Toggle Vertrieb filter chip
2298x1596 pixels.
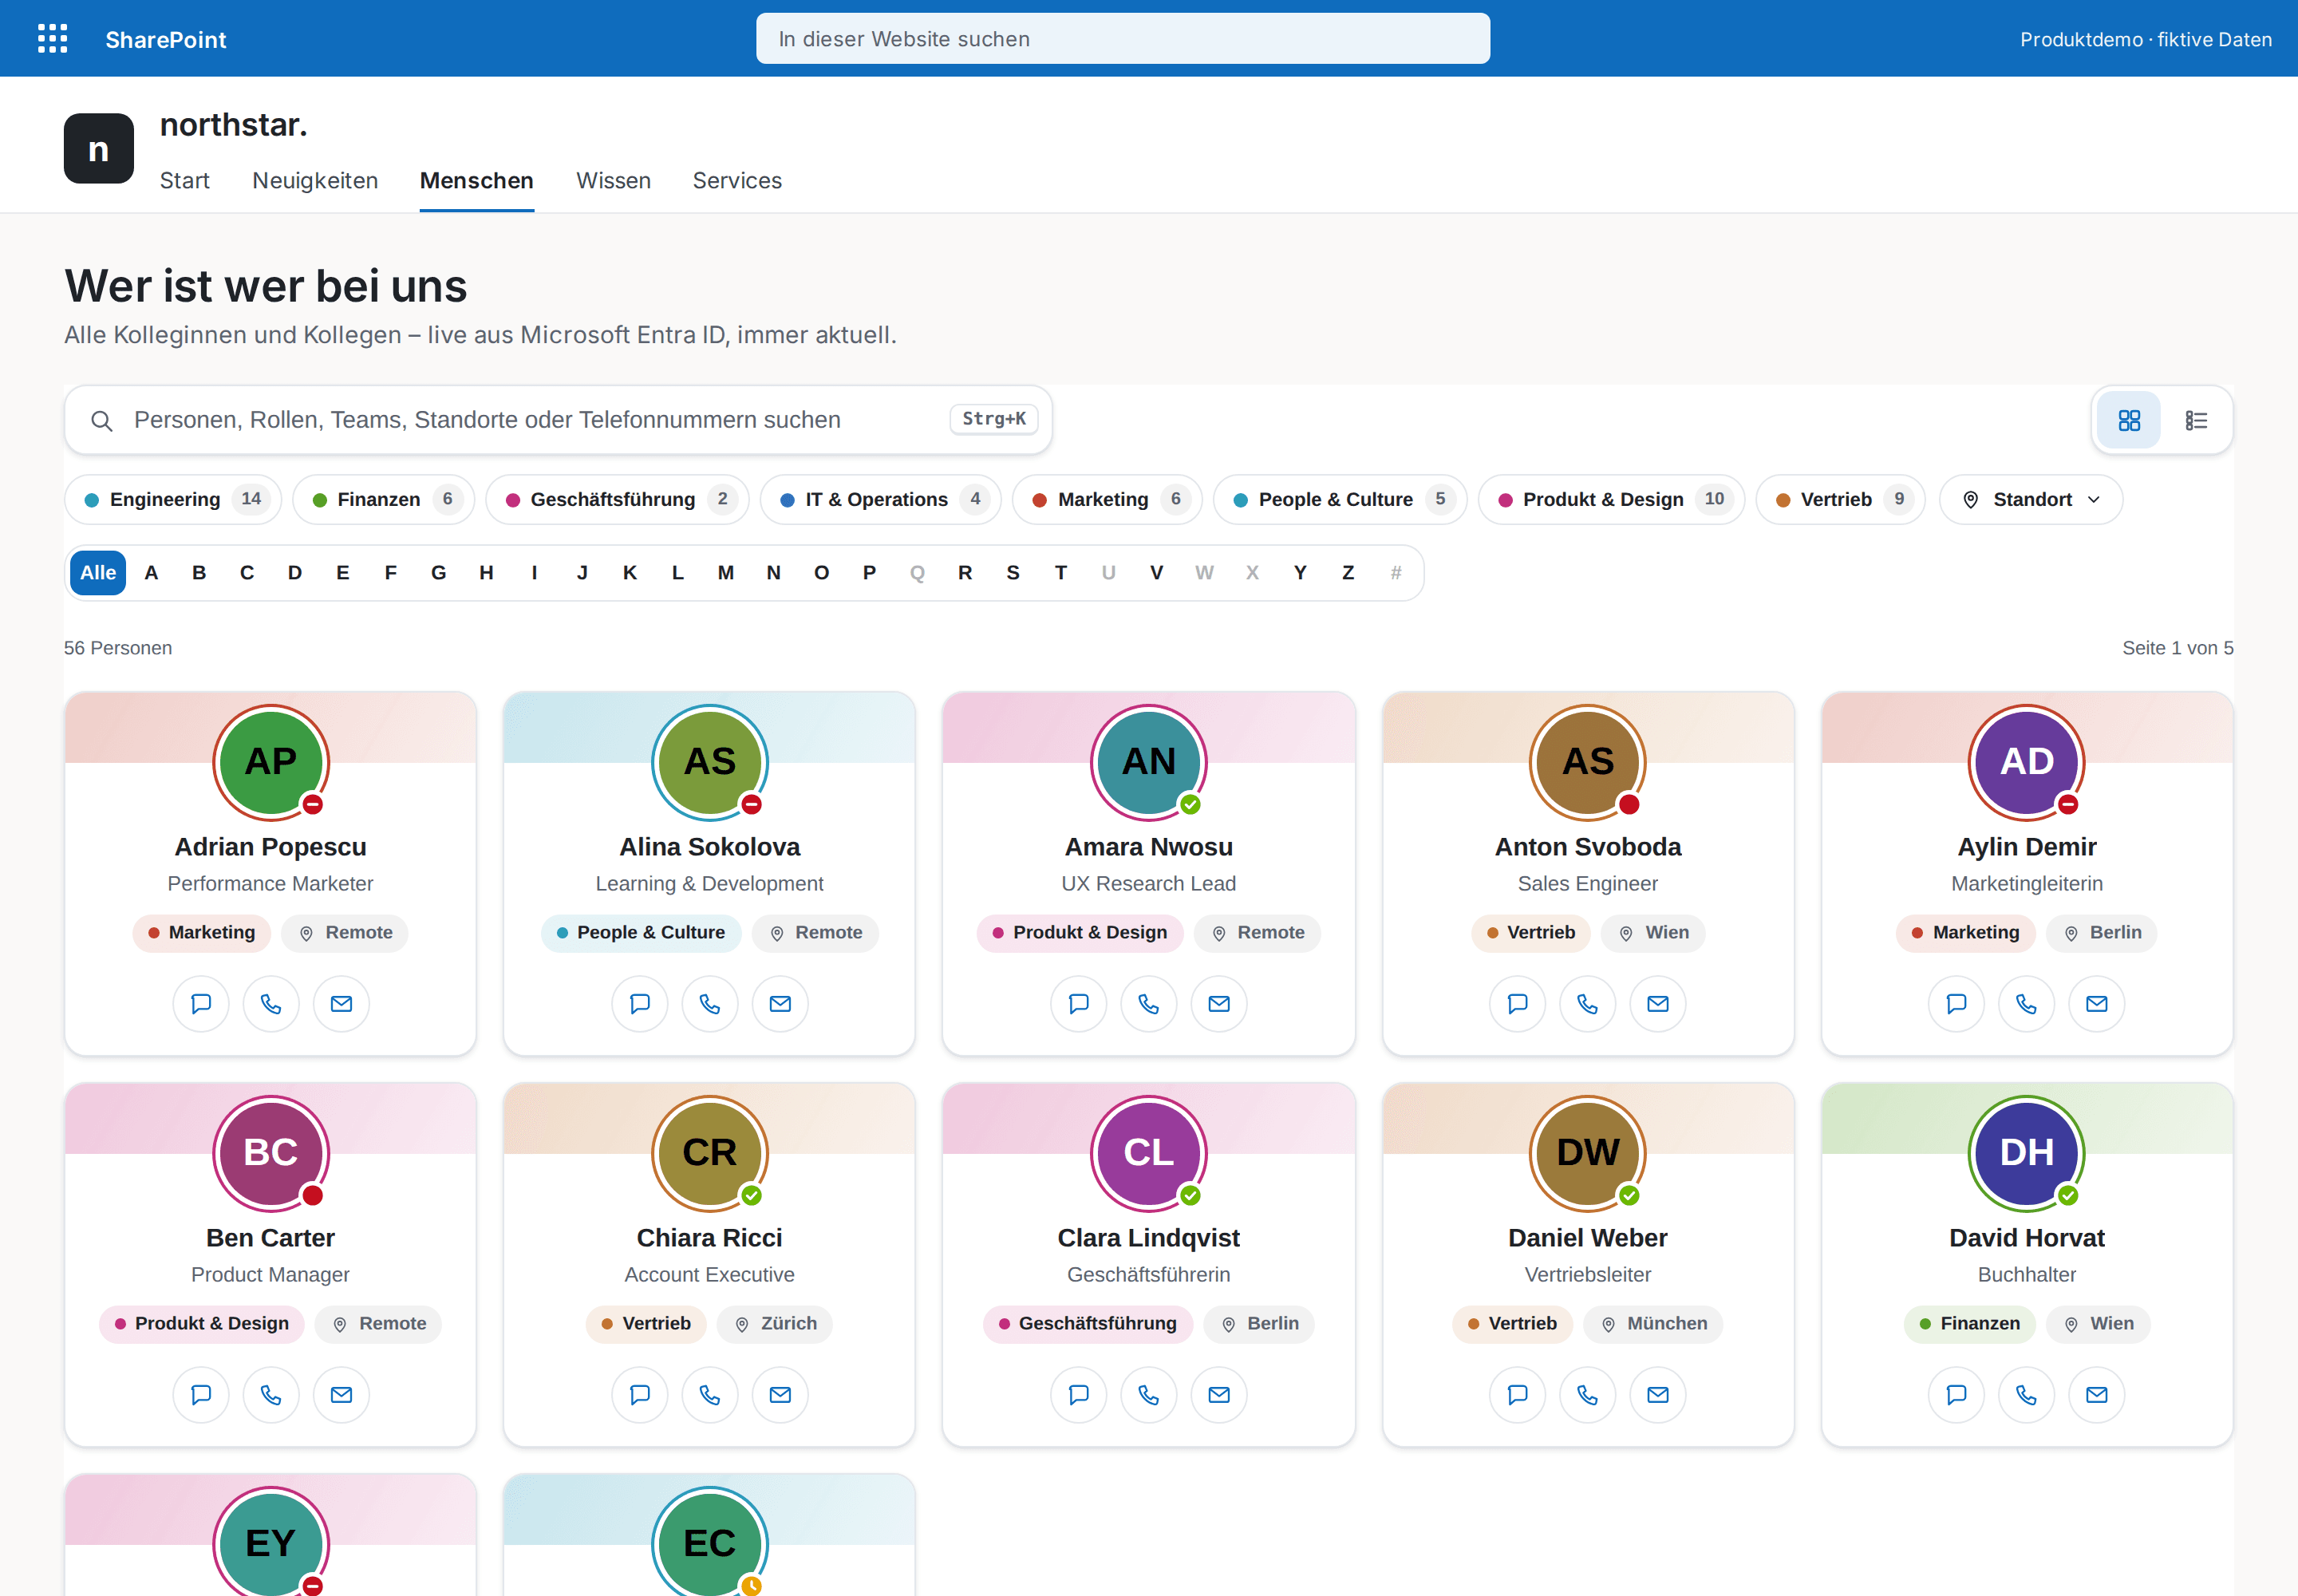(x=1840, y=499)
